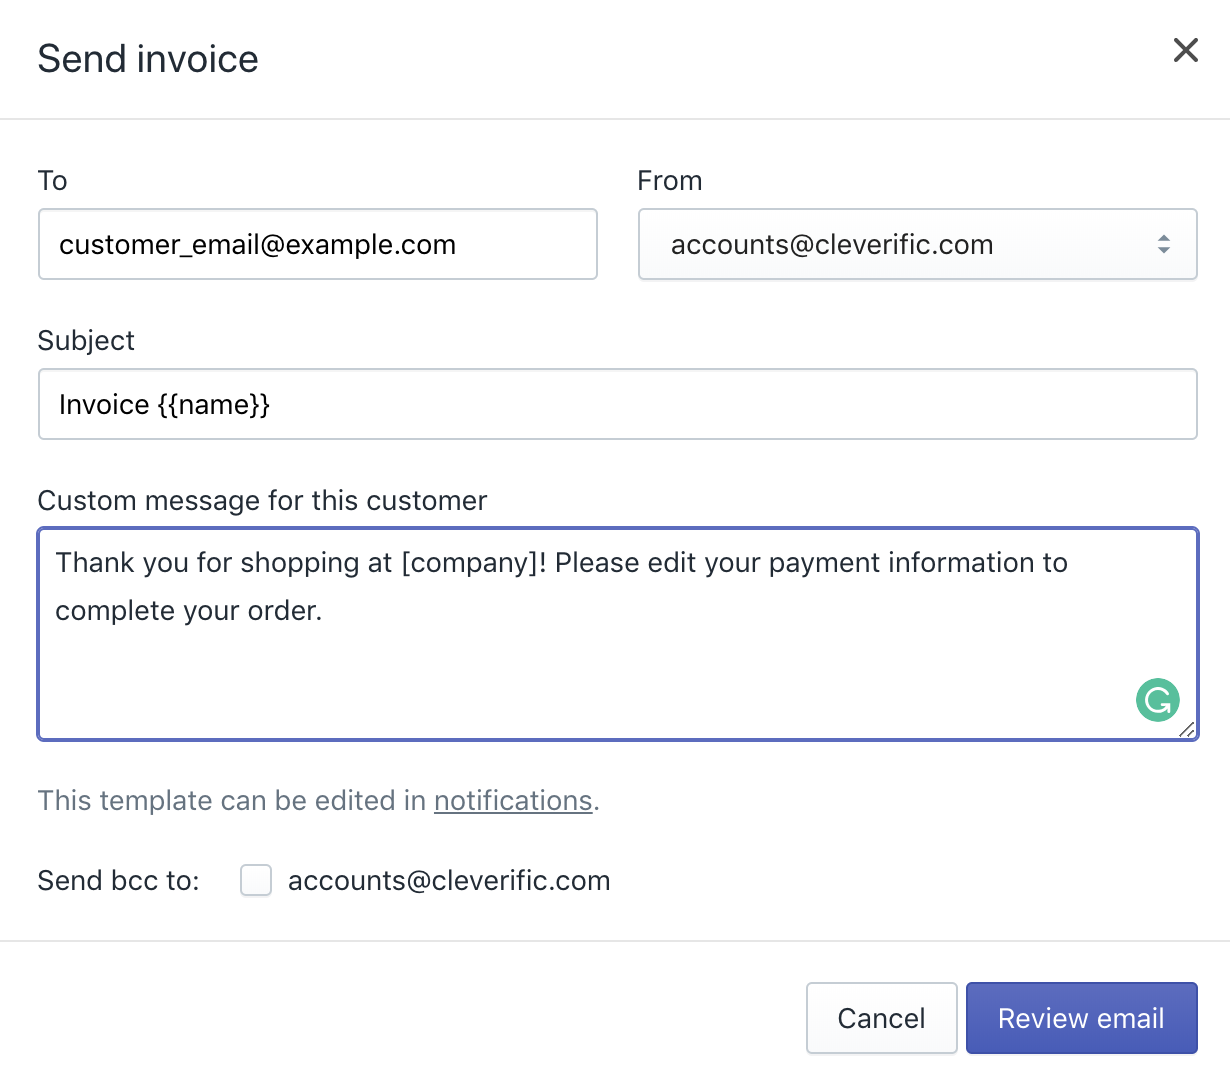1230x1080 pixels.
Task: Open the notifications link
Action: click(513, 800)
